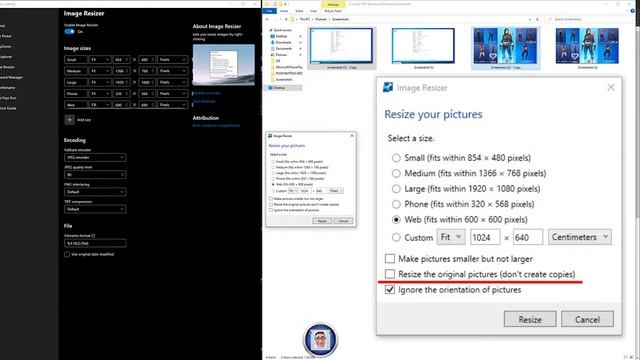
Task: Choose the Large 1920 × 1080 radio option
Action: 396,189
